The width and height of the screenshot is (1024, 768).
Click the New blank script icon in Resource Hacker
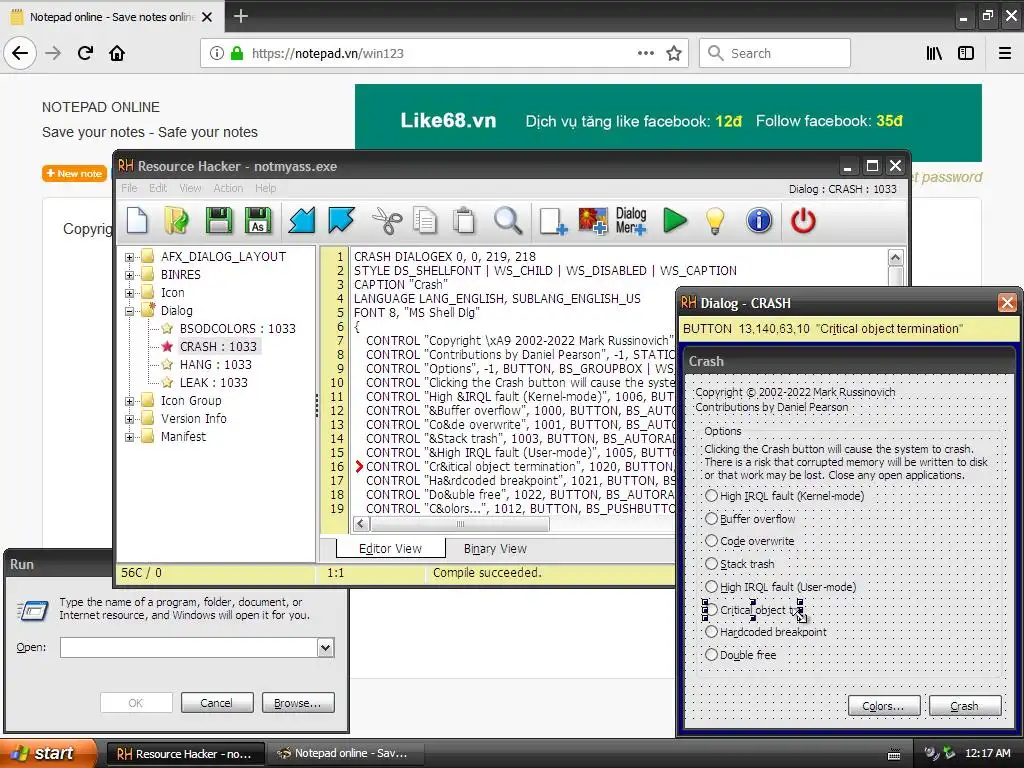137,221
